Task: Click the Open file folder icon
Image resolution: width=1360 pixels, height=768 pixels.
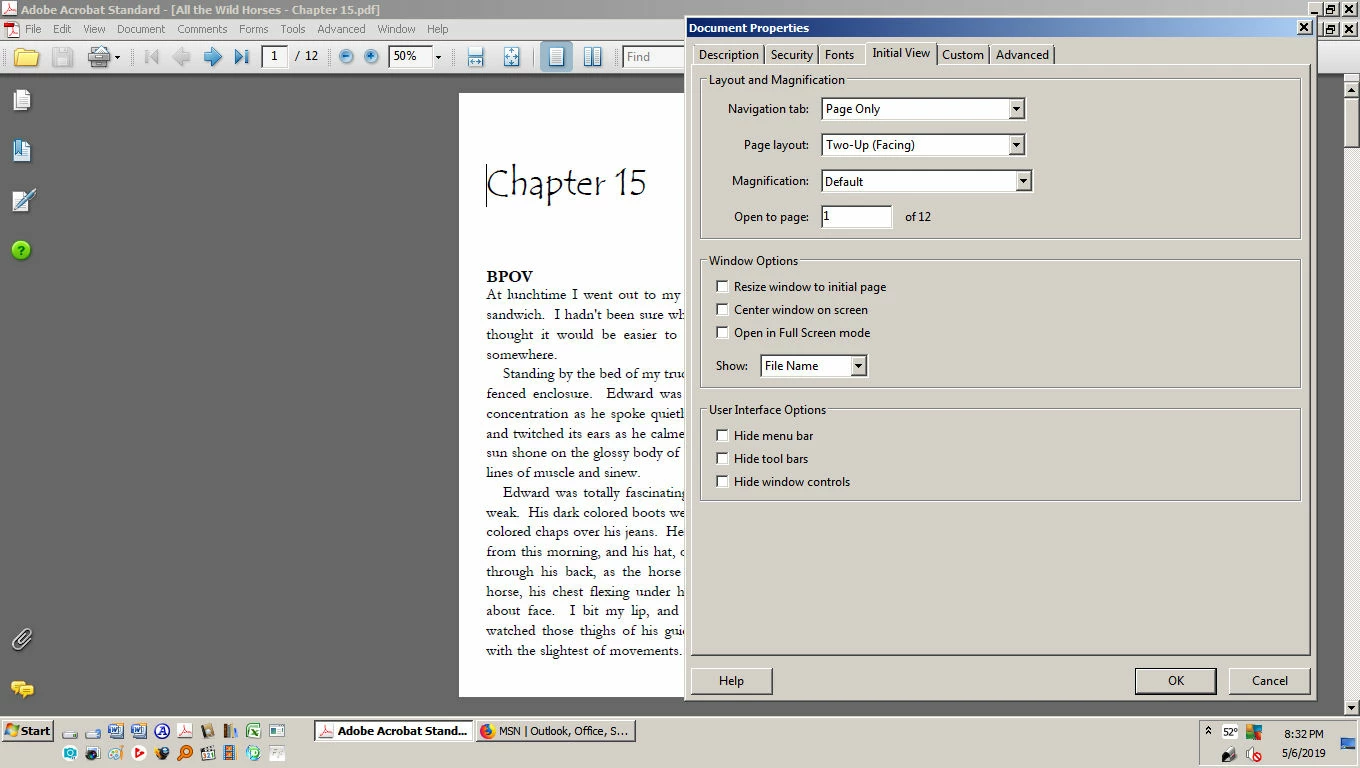Action: [x=27, y=57]
